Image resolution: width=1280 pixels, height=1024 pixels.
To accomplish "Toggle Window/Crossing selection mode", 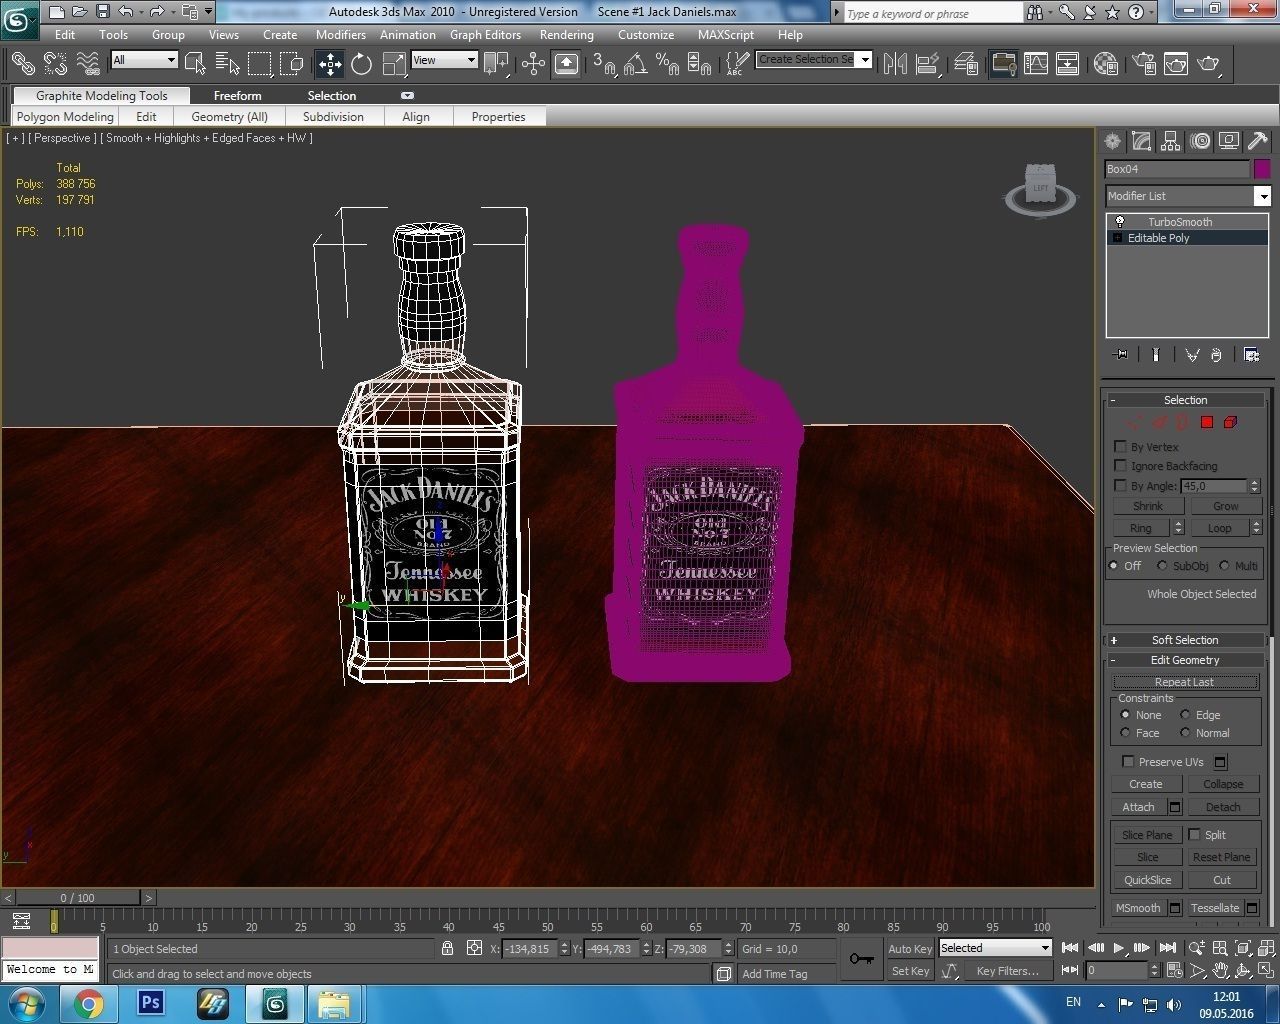I will tap(292, 64).
